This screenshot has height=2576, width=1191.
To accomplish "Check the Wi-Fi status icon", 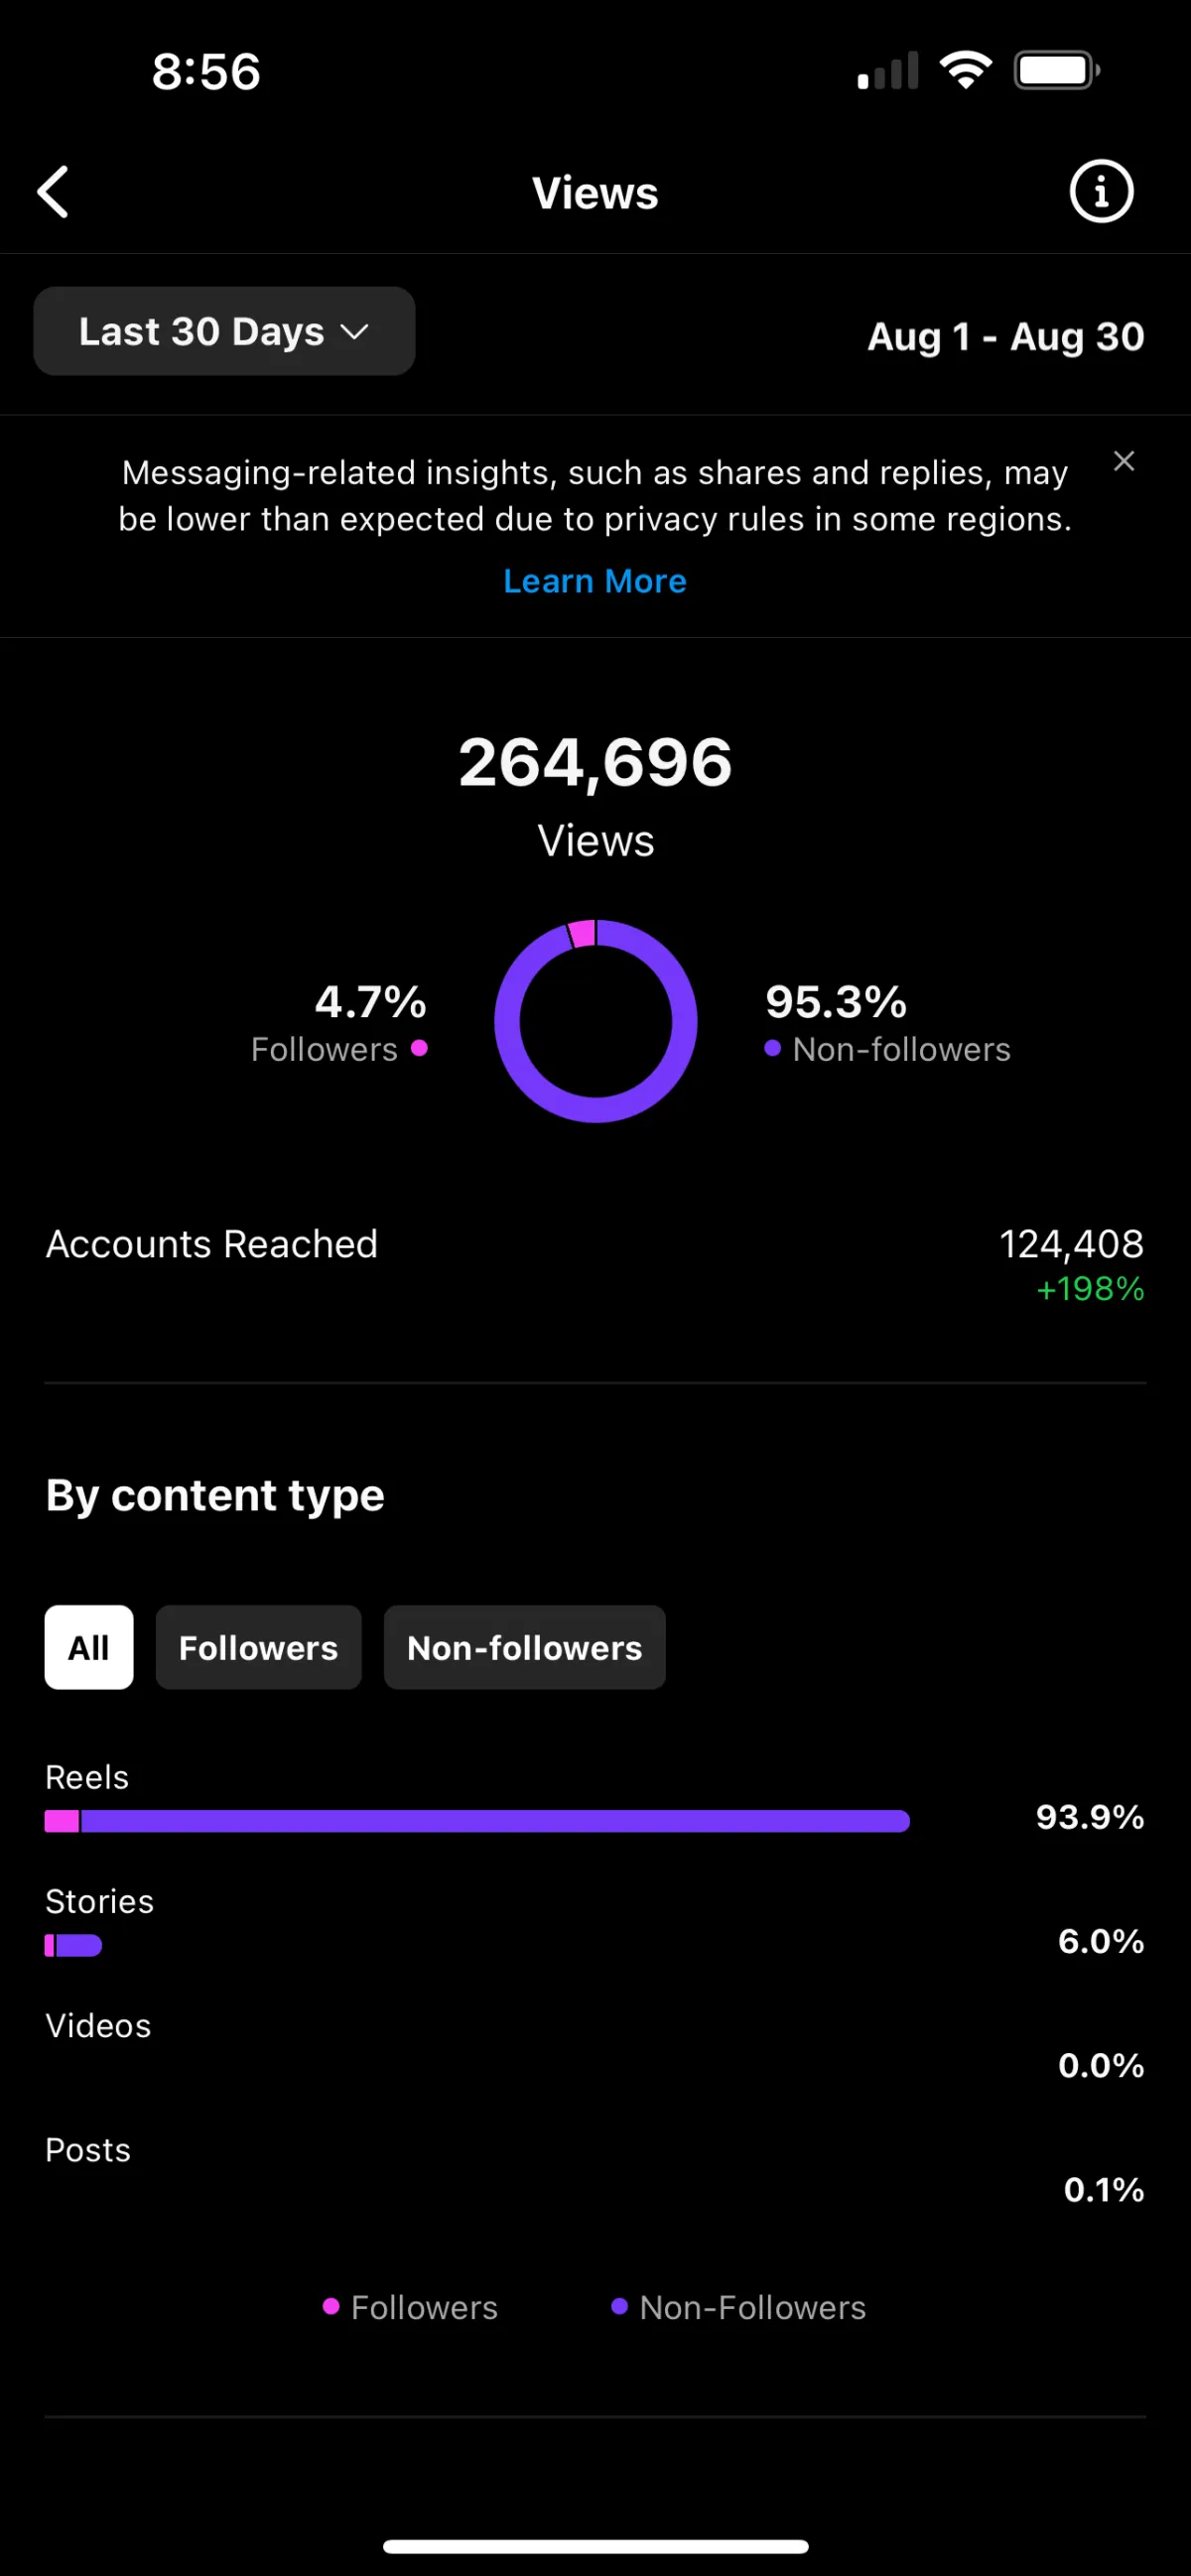I will click(x=965, y=70).
